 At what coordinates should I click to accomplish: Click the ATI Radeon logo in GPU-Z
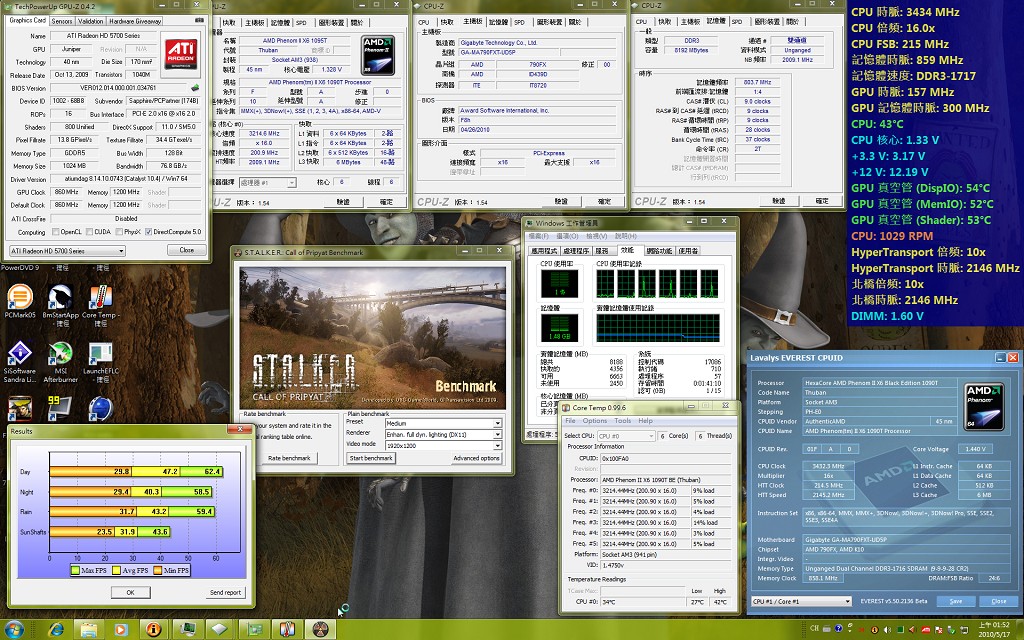click(180, 54)
